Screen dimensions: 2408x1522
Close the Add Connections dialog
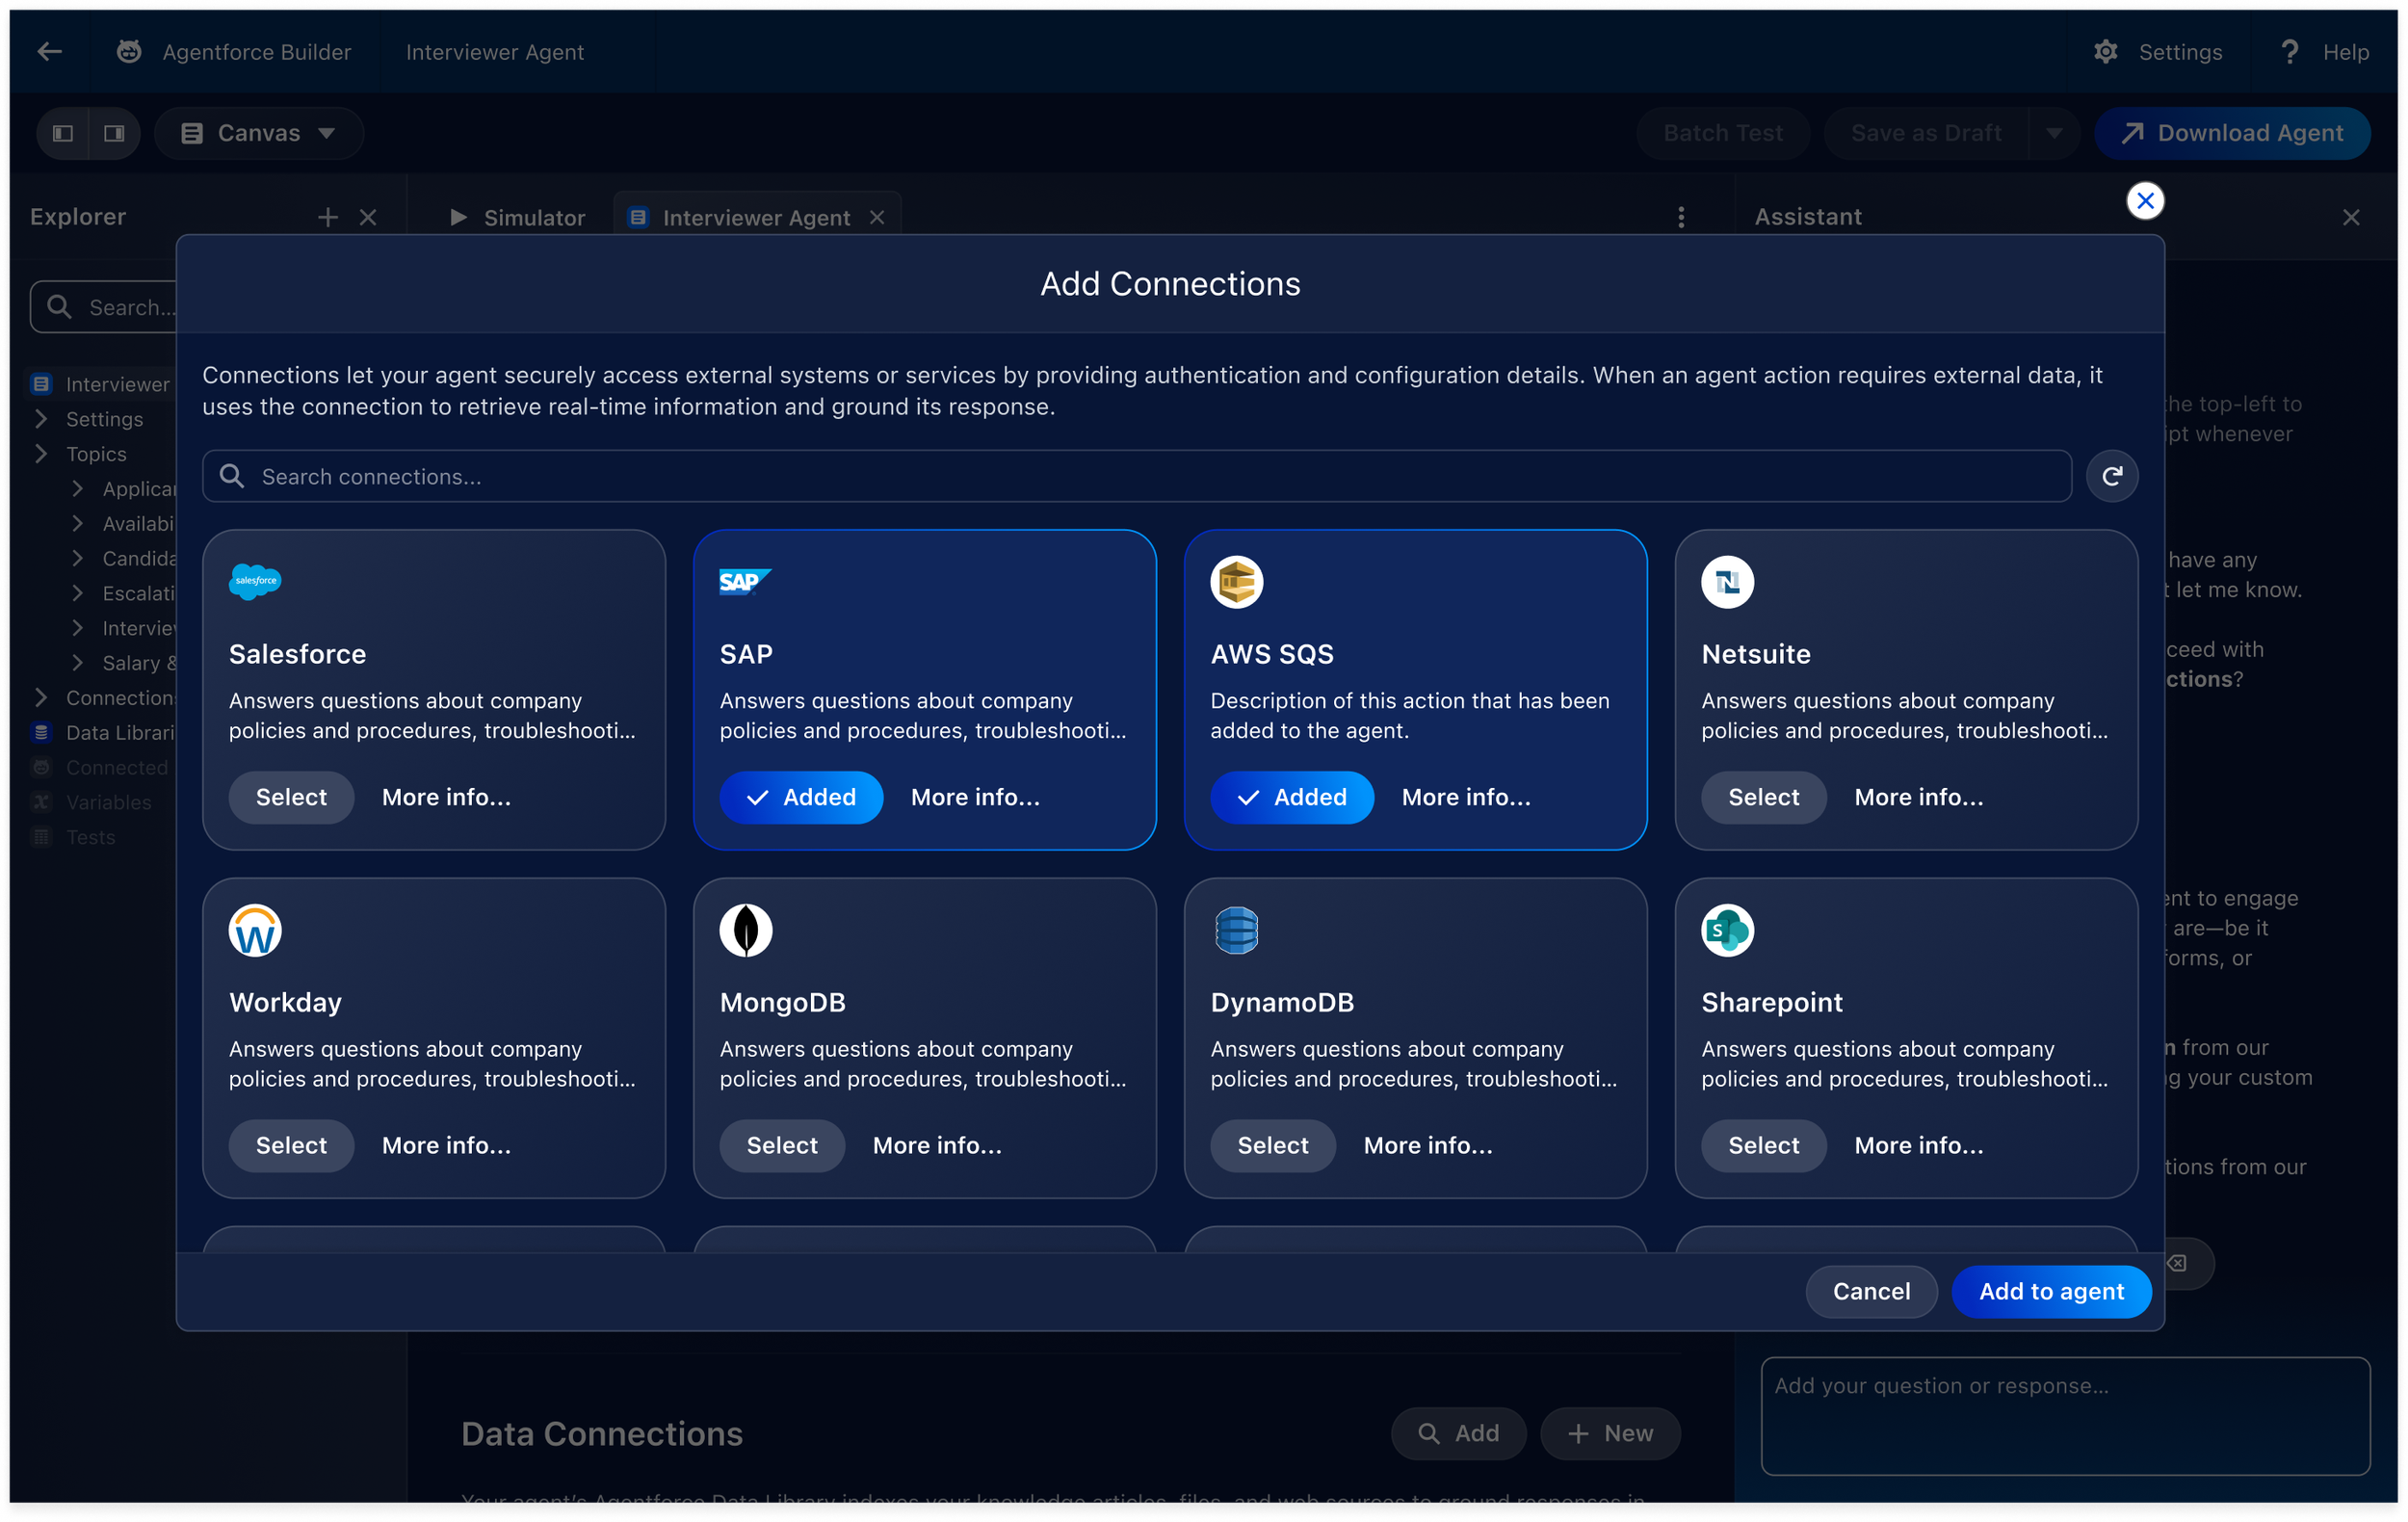point(2145,201)
